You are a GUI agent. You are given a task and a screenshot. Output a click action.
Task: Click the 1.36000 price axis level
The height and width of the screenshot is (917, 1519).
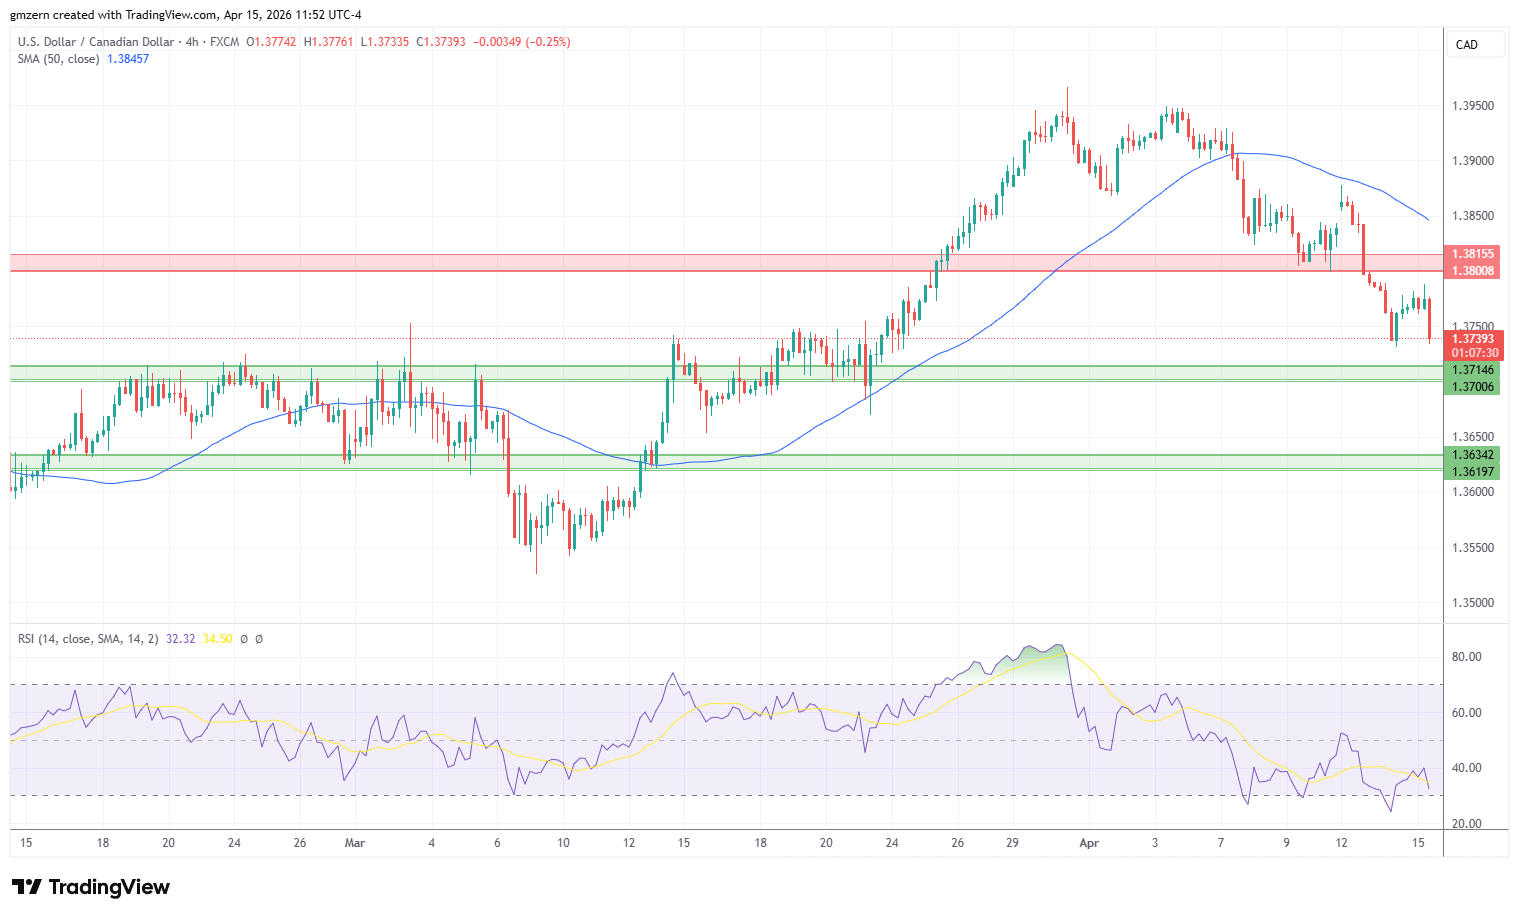[x=1473, y=492]
